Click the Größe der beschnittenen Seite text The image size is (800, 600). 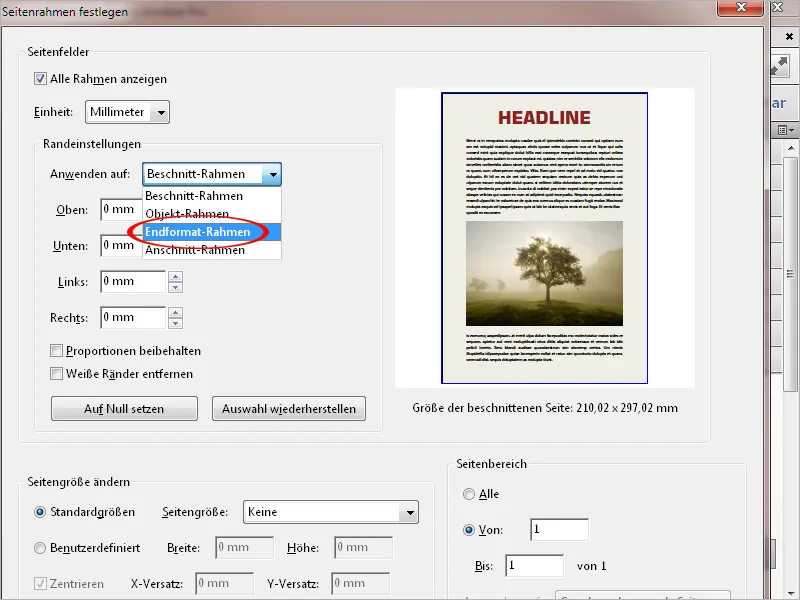[545, 408]
